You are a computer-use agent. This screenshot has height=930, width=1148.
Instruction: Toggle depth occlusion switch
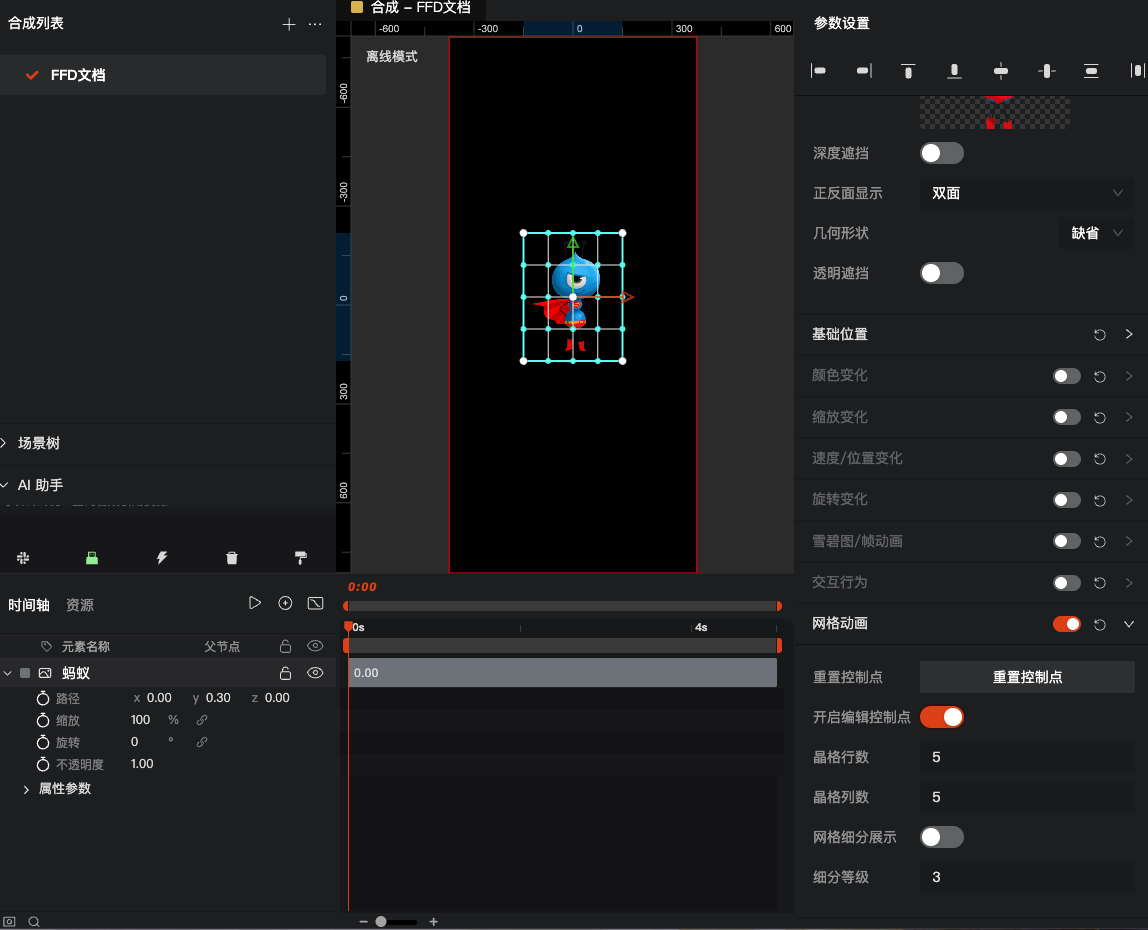click(942, 153)
